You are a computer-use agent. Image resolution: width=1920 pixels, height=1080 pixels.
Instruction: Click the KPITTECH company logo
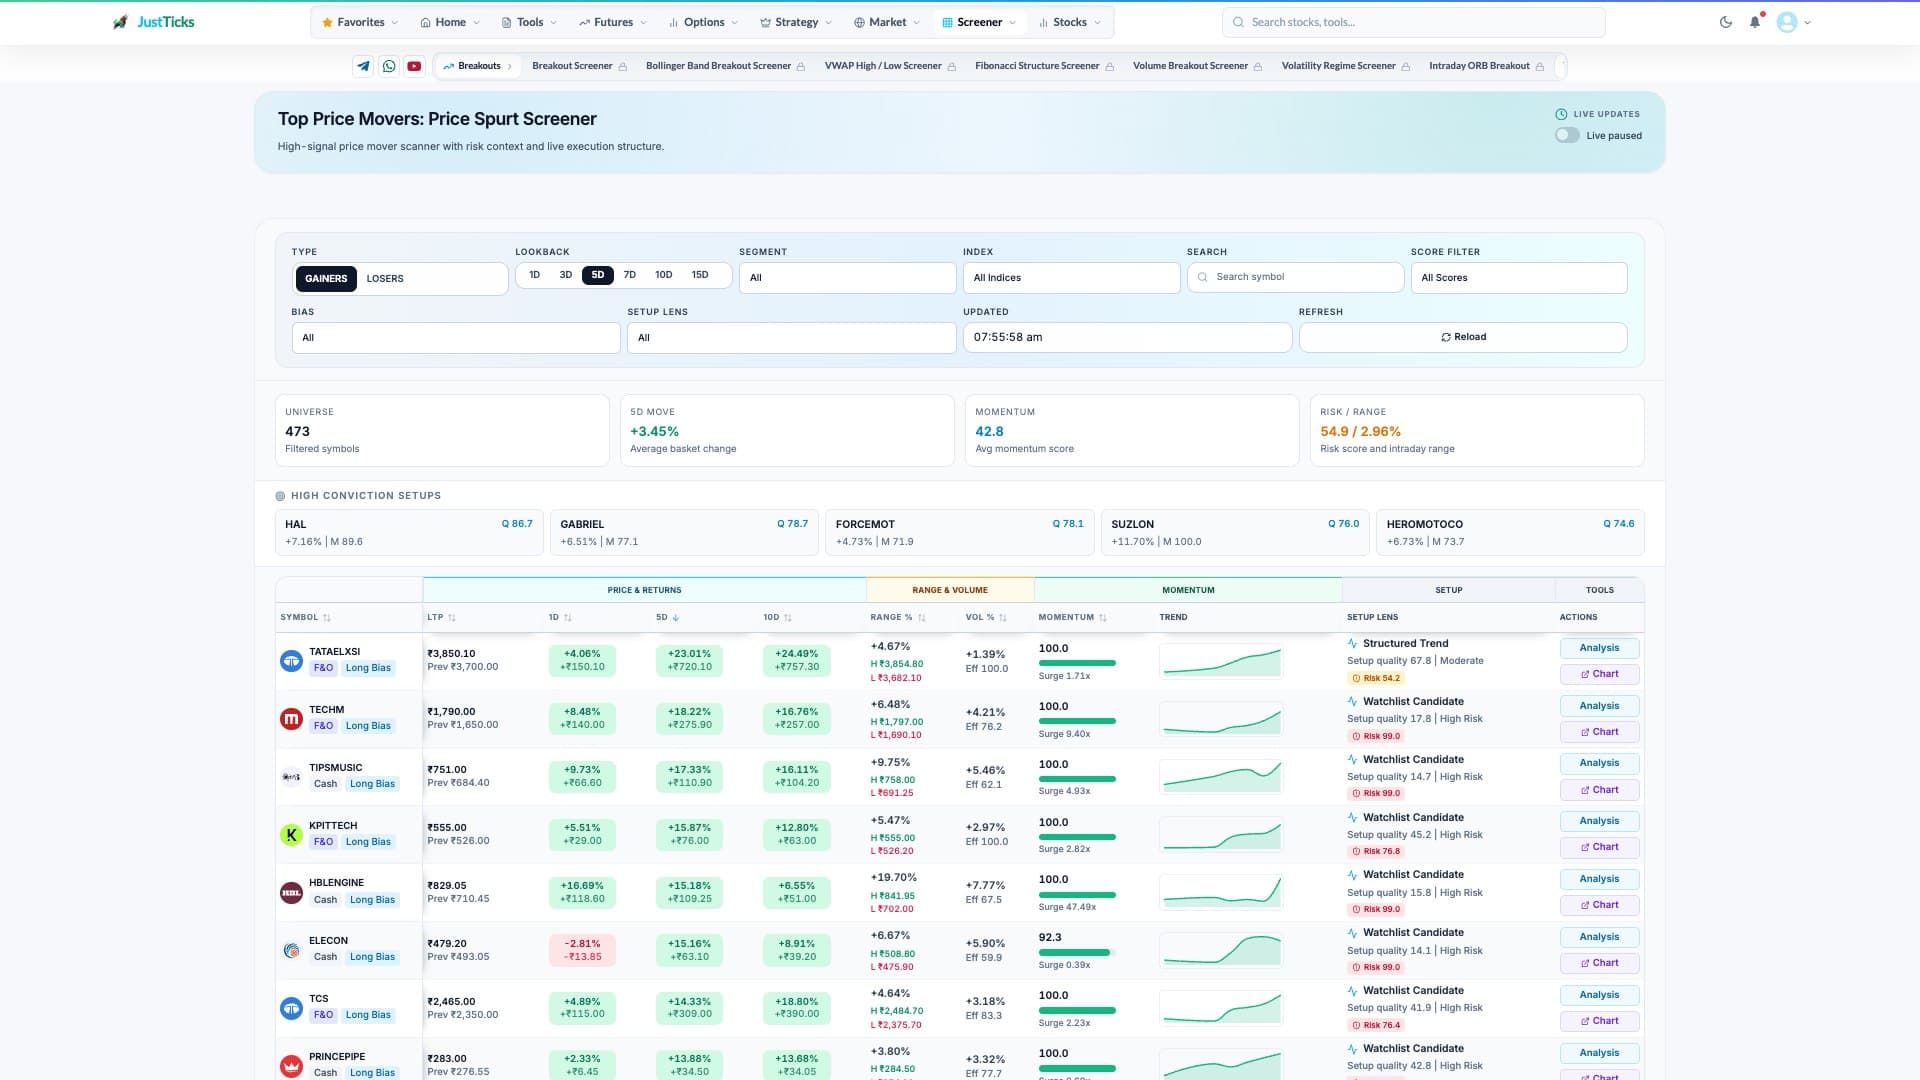[291, 834]
